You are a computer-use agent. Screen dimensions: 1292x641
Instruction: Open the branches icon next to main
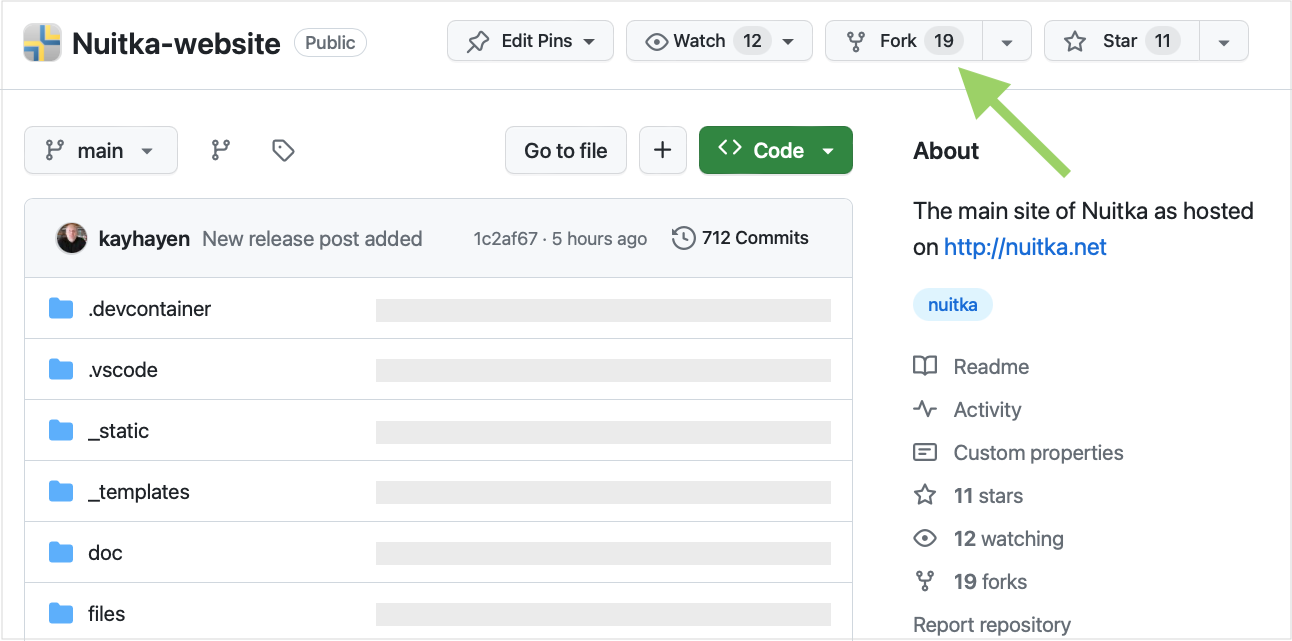click(221, 150)
